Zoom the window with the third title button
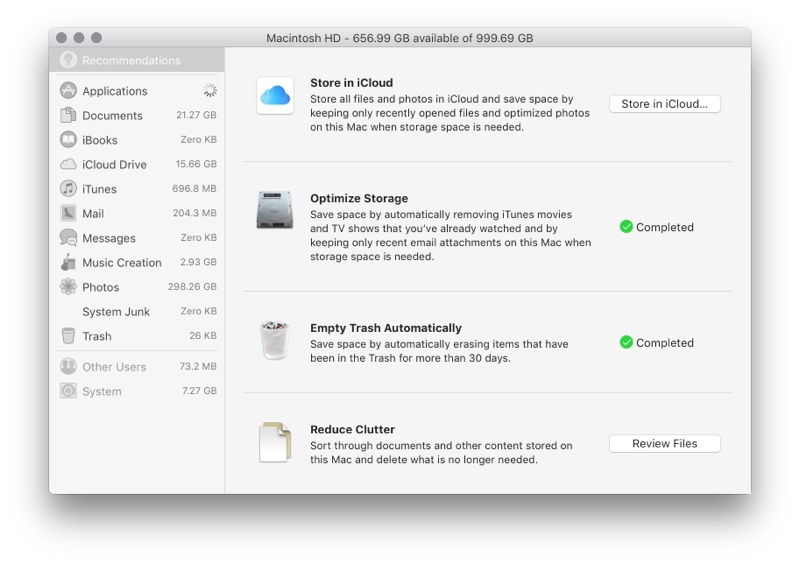Viewport: 800px width, 564px height. pyautogui.click(x=96, y=38)
